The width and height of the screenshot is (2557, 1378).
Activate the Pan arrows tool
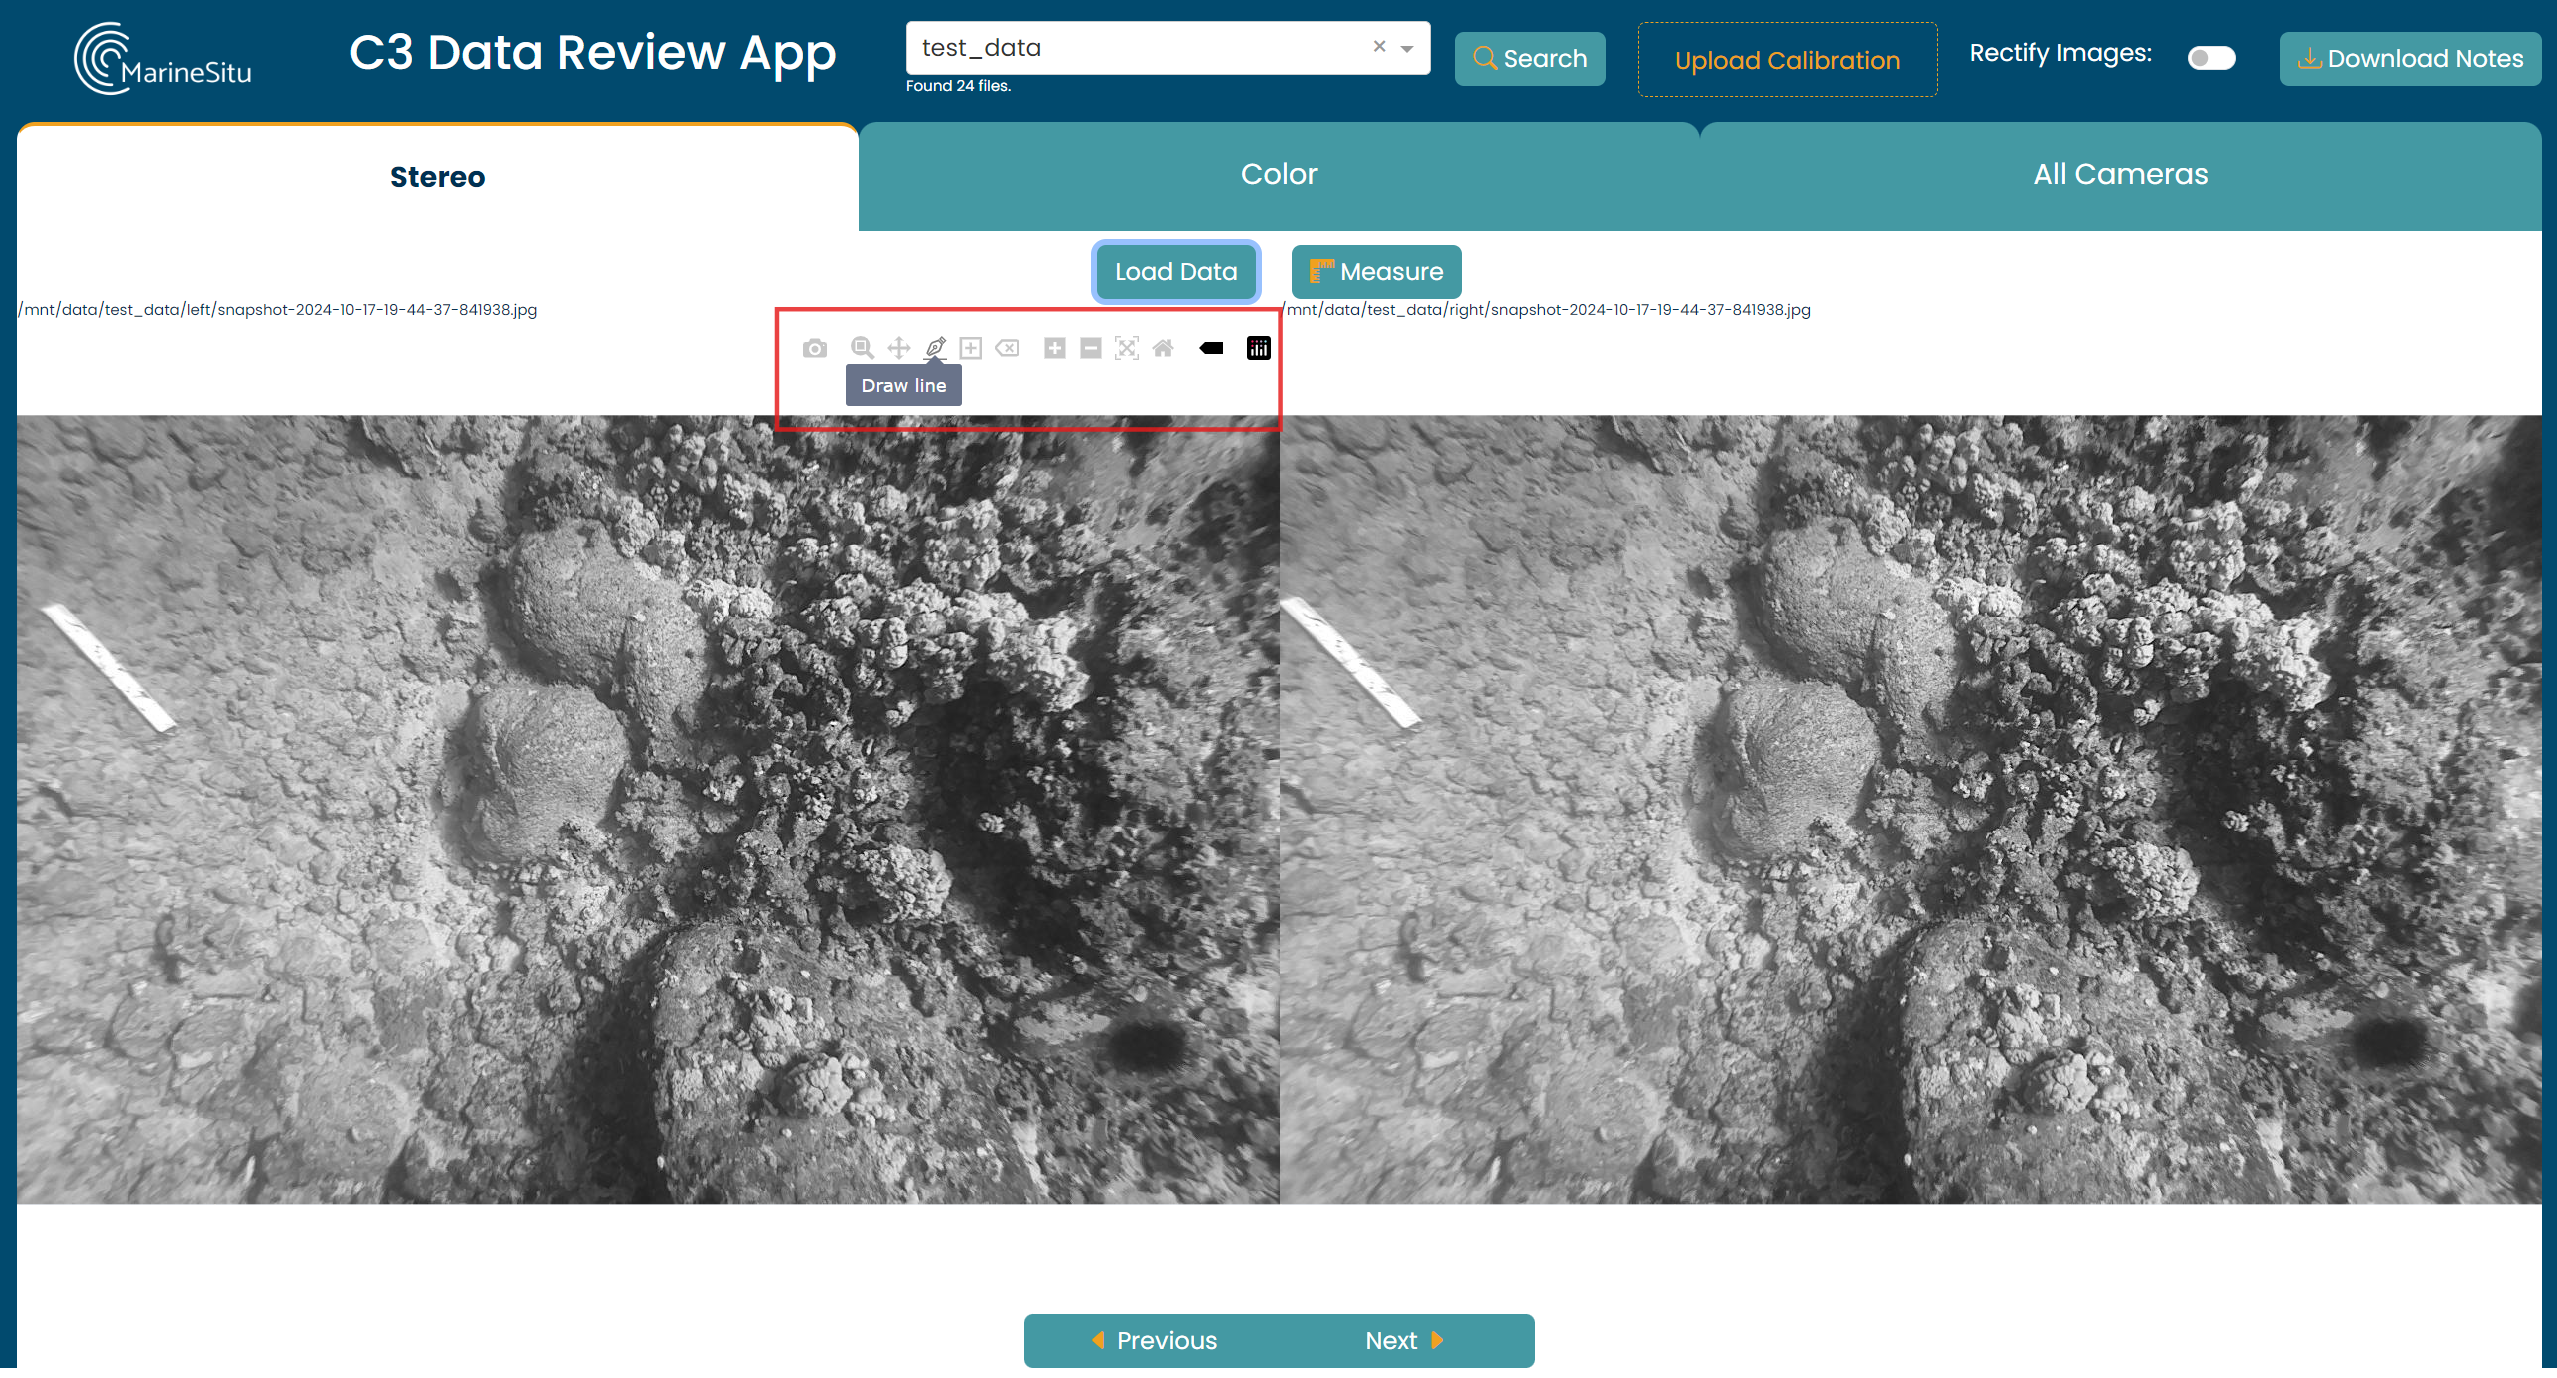898,348
